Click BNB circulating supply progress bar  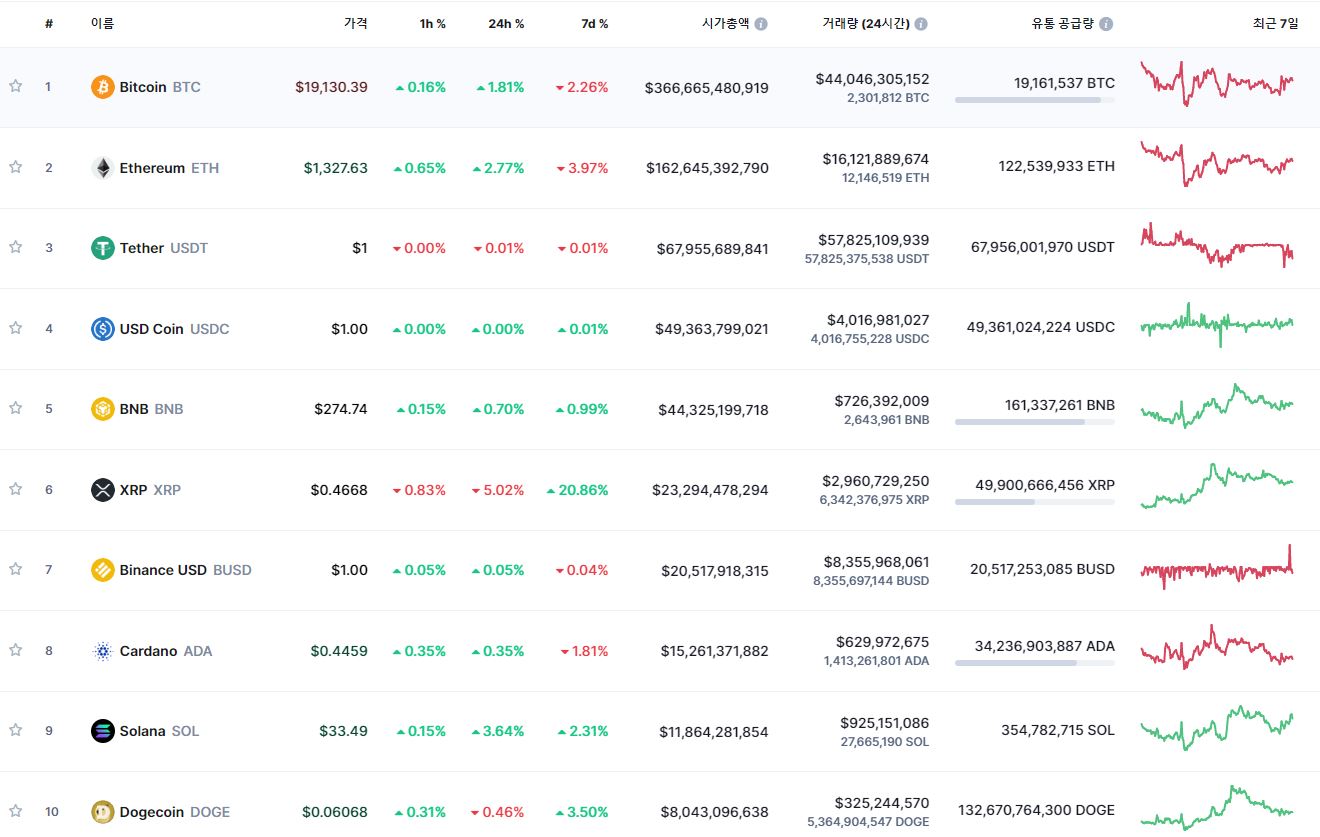[1035, 422]
